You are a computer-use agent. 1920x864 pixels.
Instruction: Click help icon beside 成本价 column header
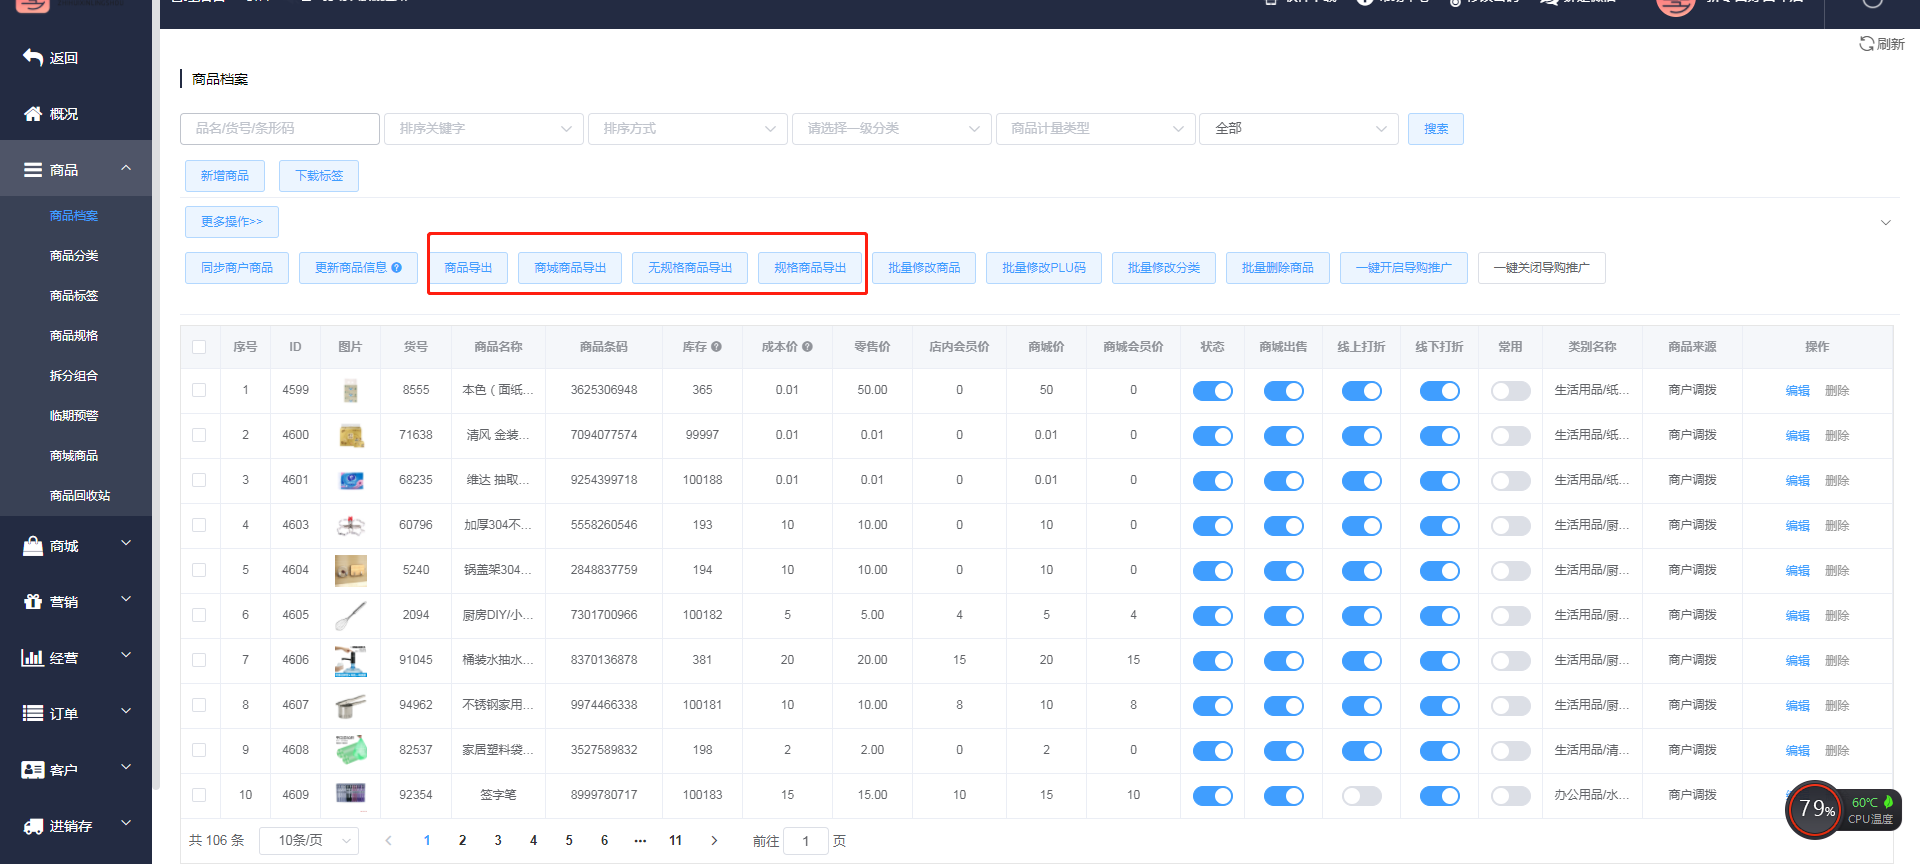807,347
